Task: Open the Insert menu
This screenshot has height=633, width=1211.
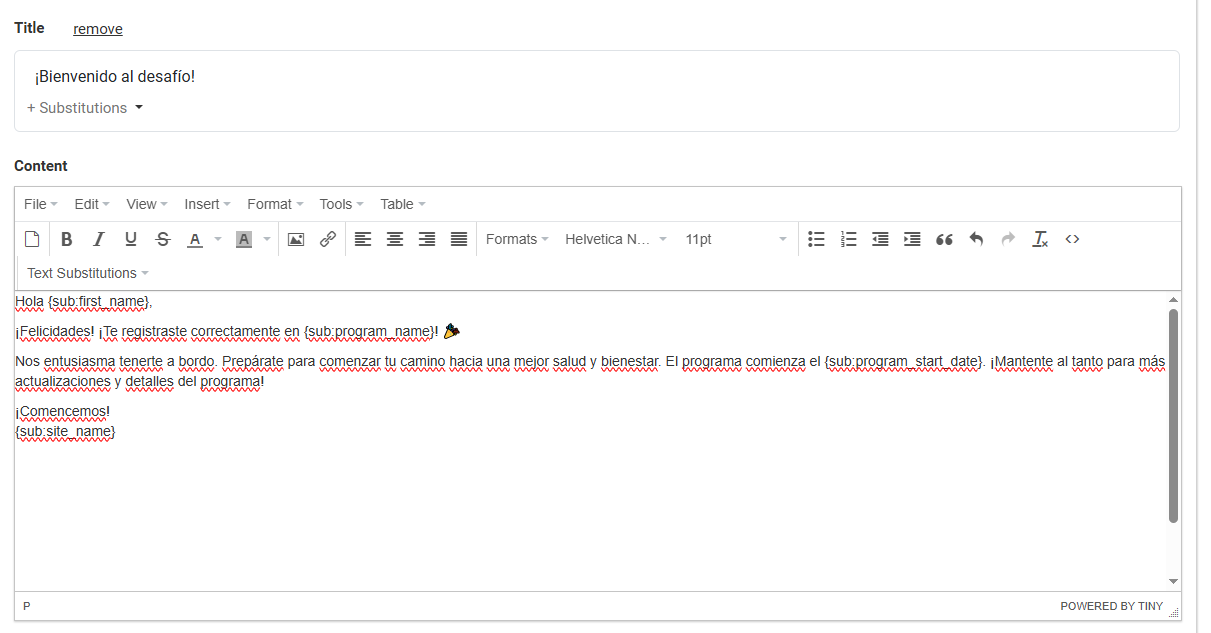Action: click(207, 204)
